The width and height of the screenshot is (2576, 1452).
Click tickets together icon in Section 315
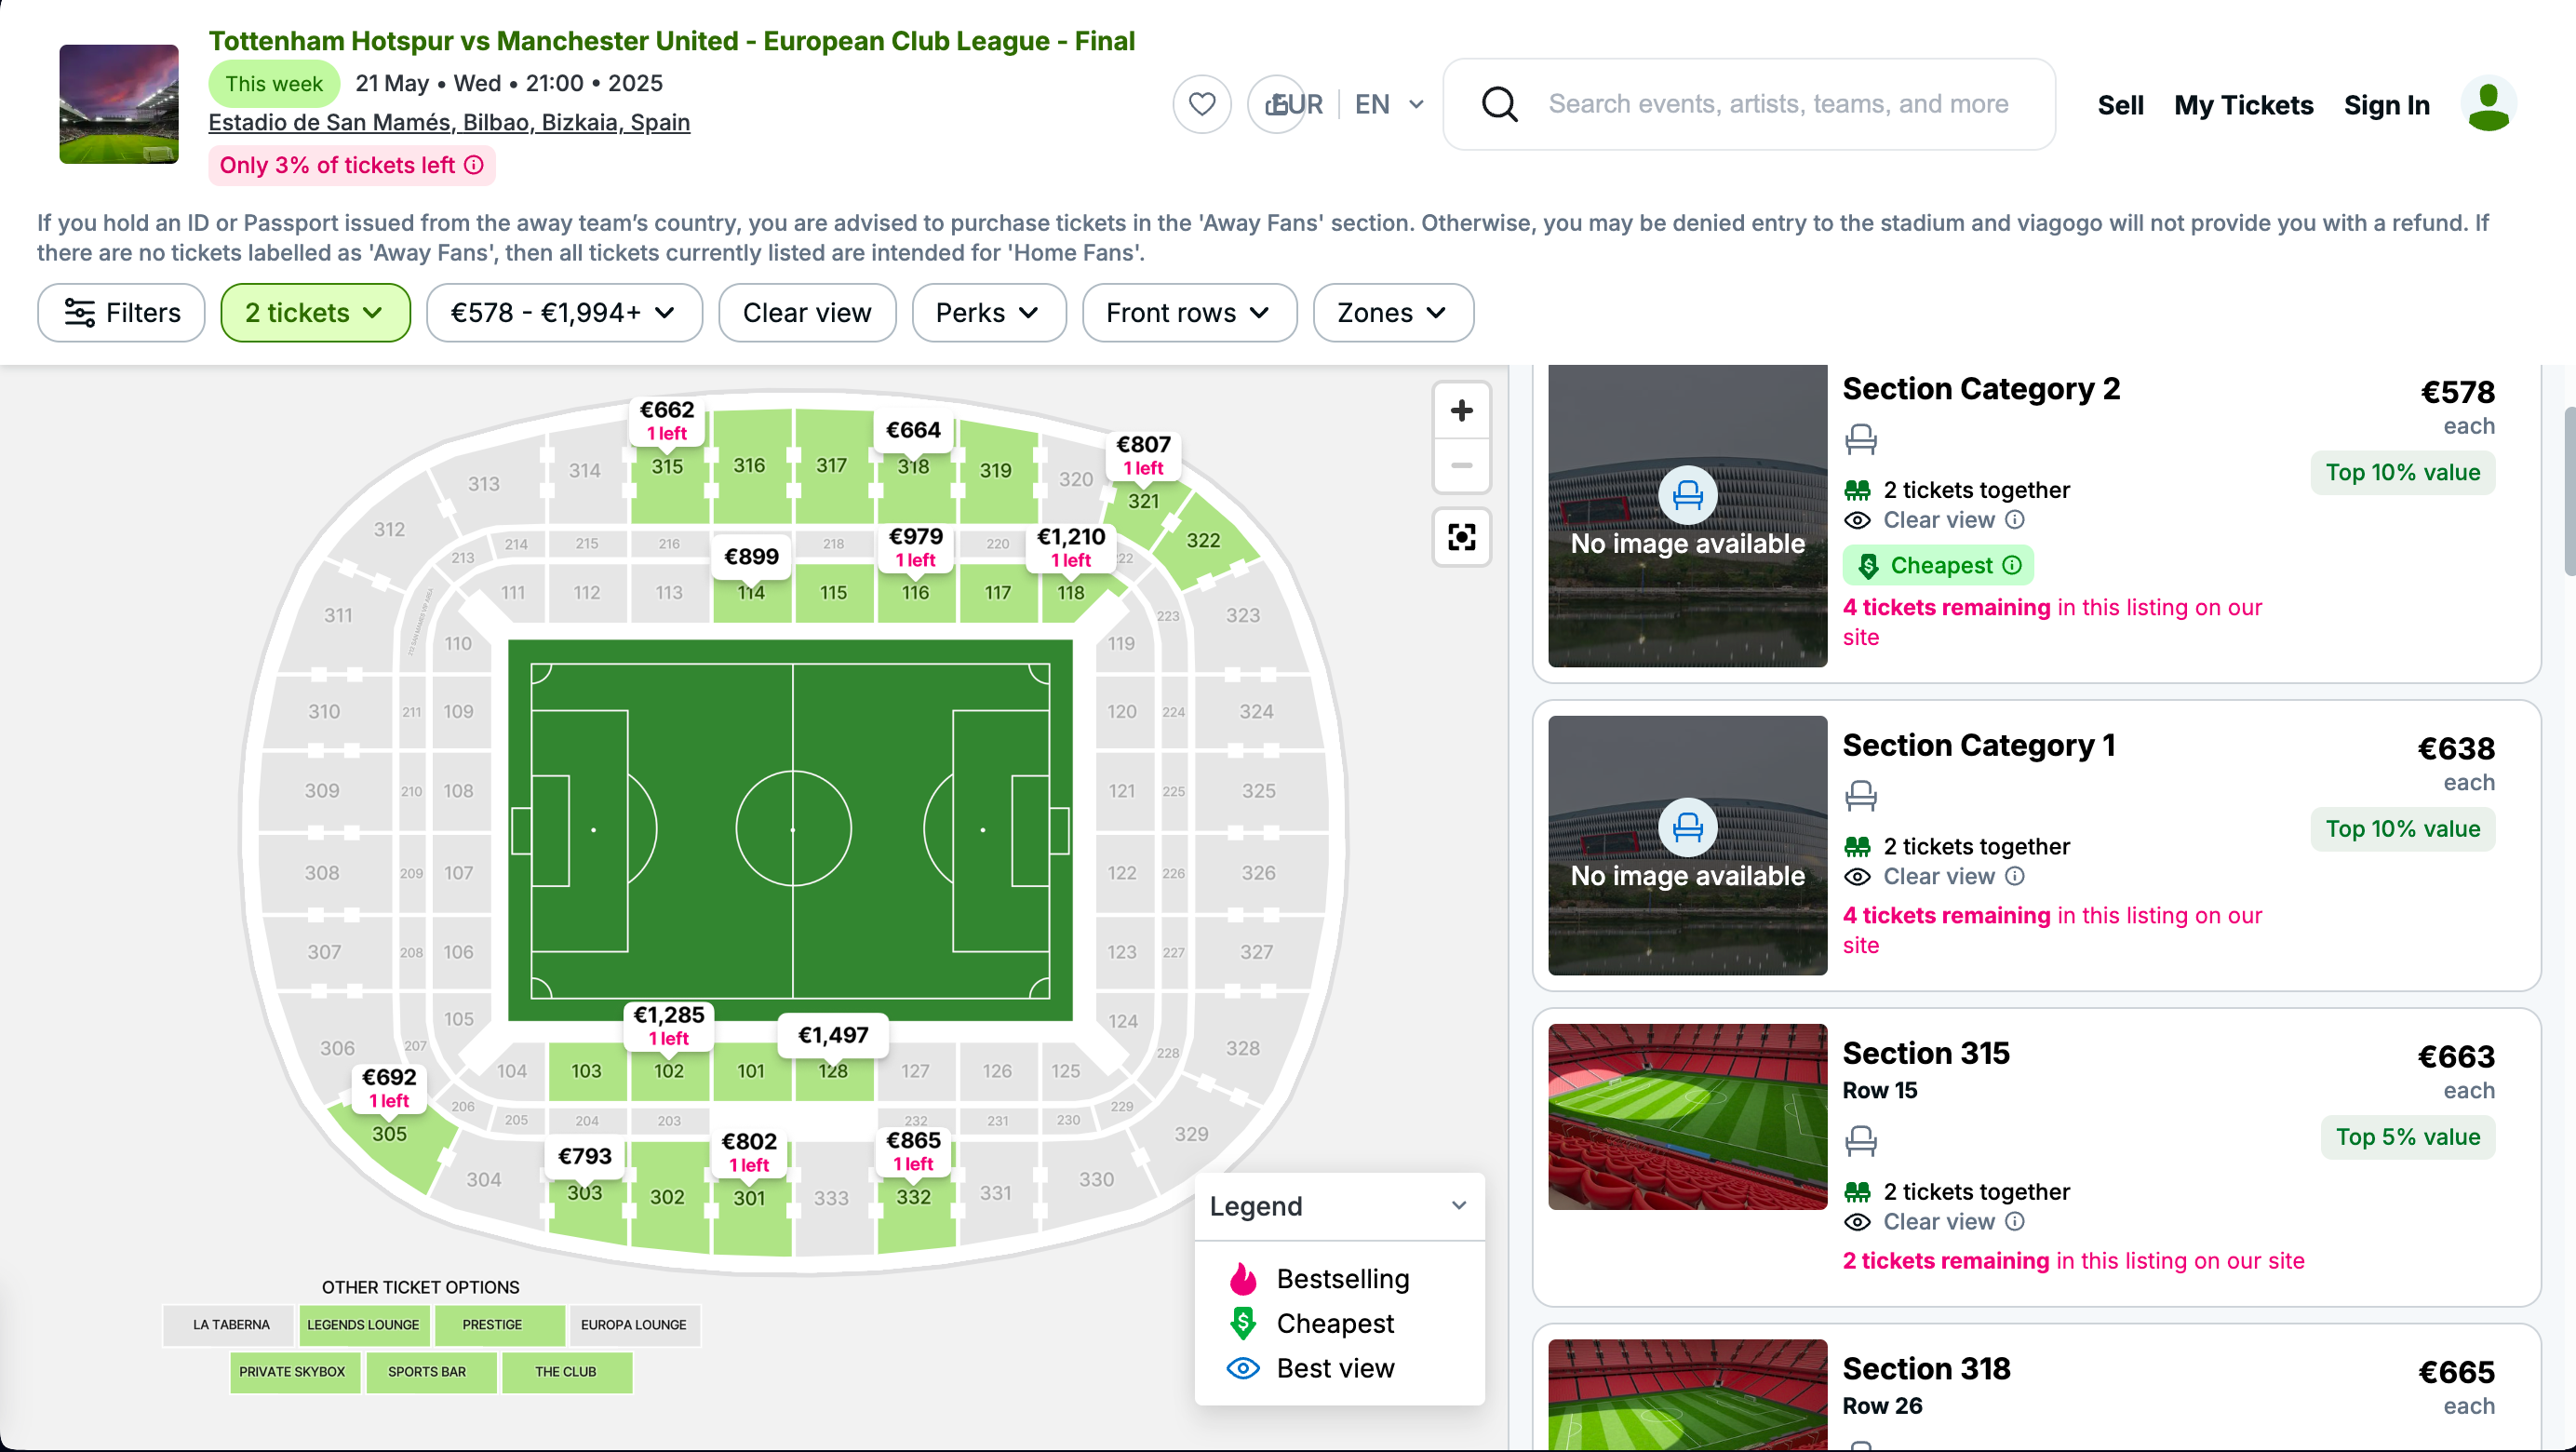click(1858, 1192)
